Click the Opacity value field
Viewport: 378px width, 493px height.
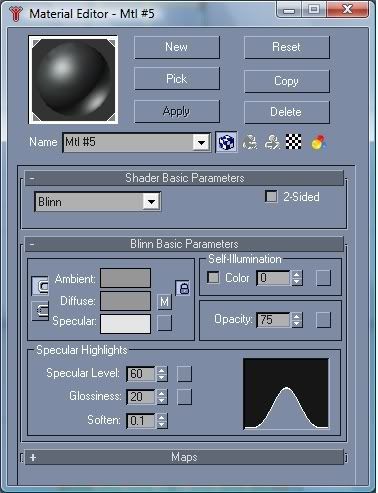273,320
